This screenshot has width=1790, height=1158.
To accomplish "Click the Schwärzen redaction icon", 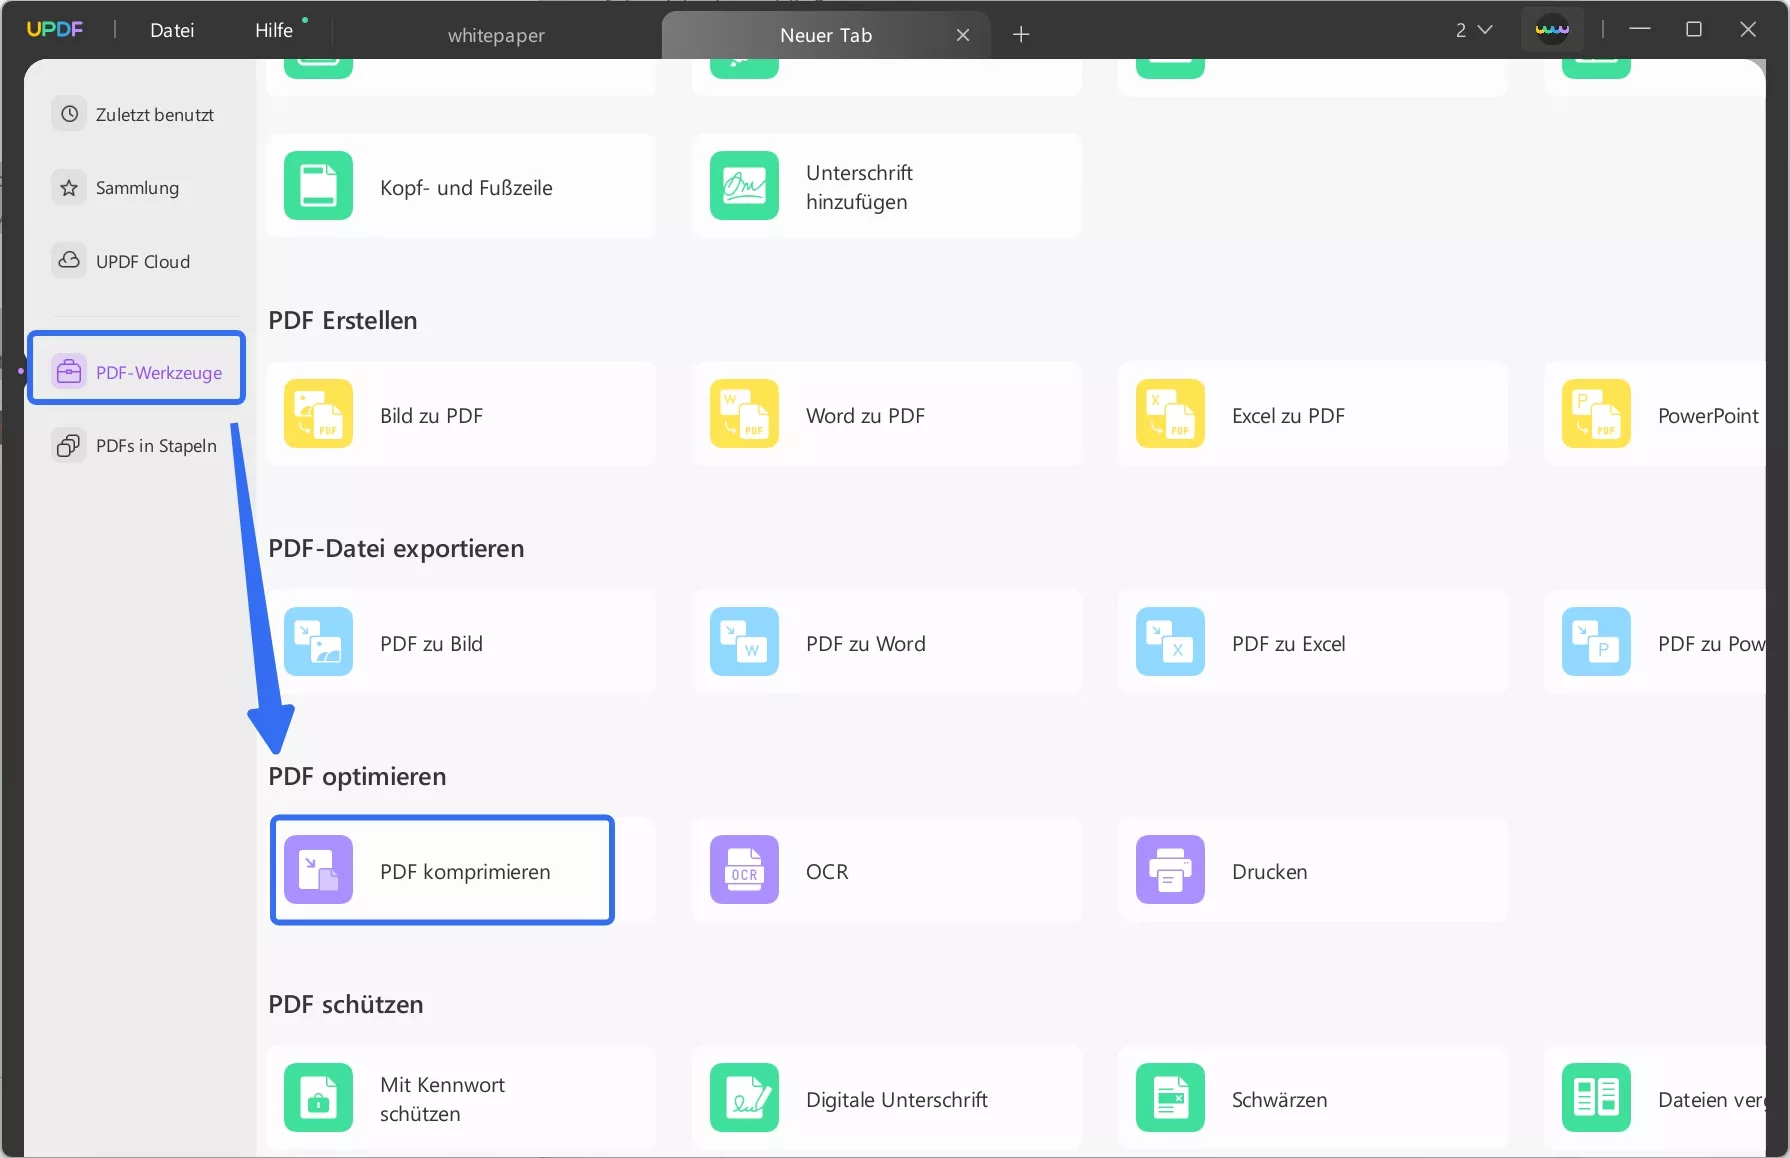I will pyautogui.click(x=1170, y=1097).
